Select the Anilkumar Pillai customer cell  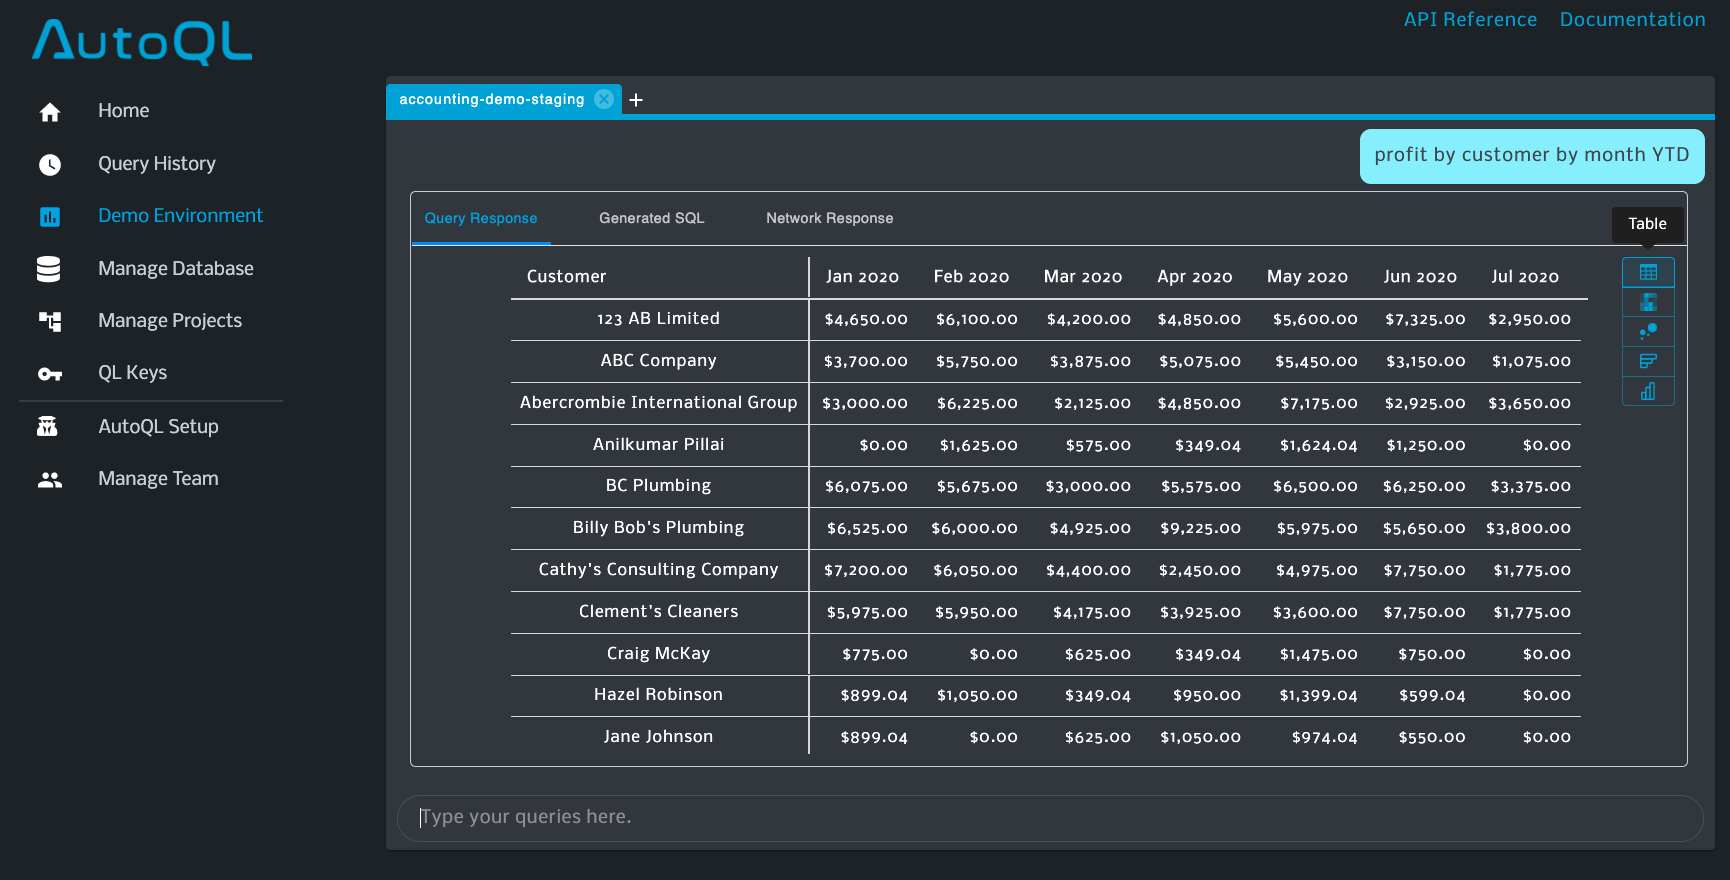click(658, 444)
